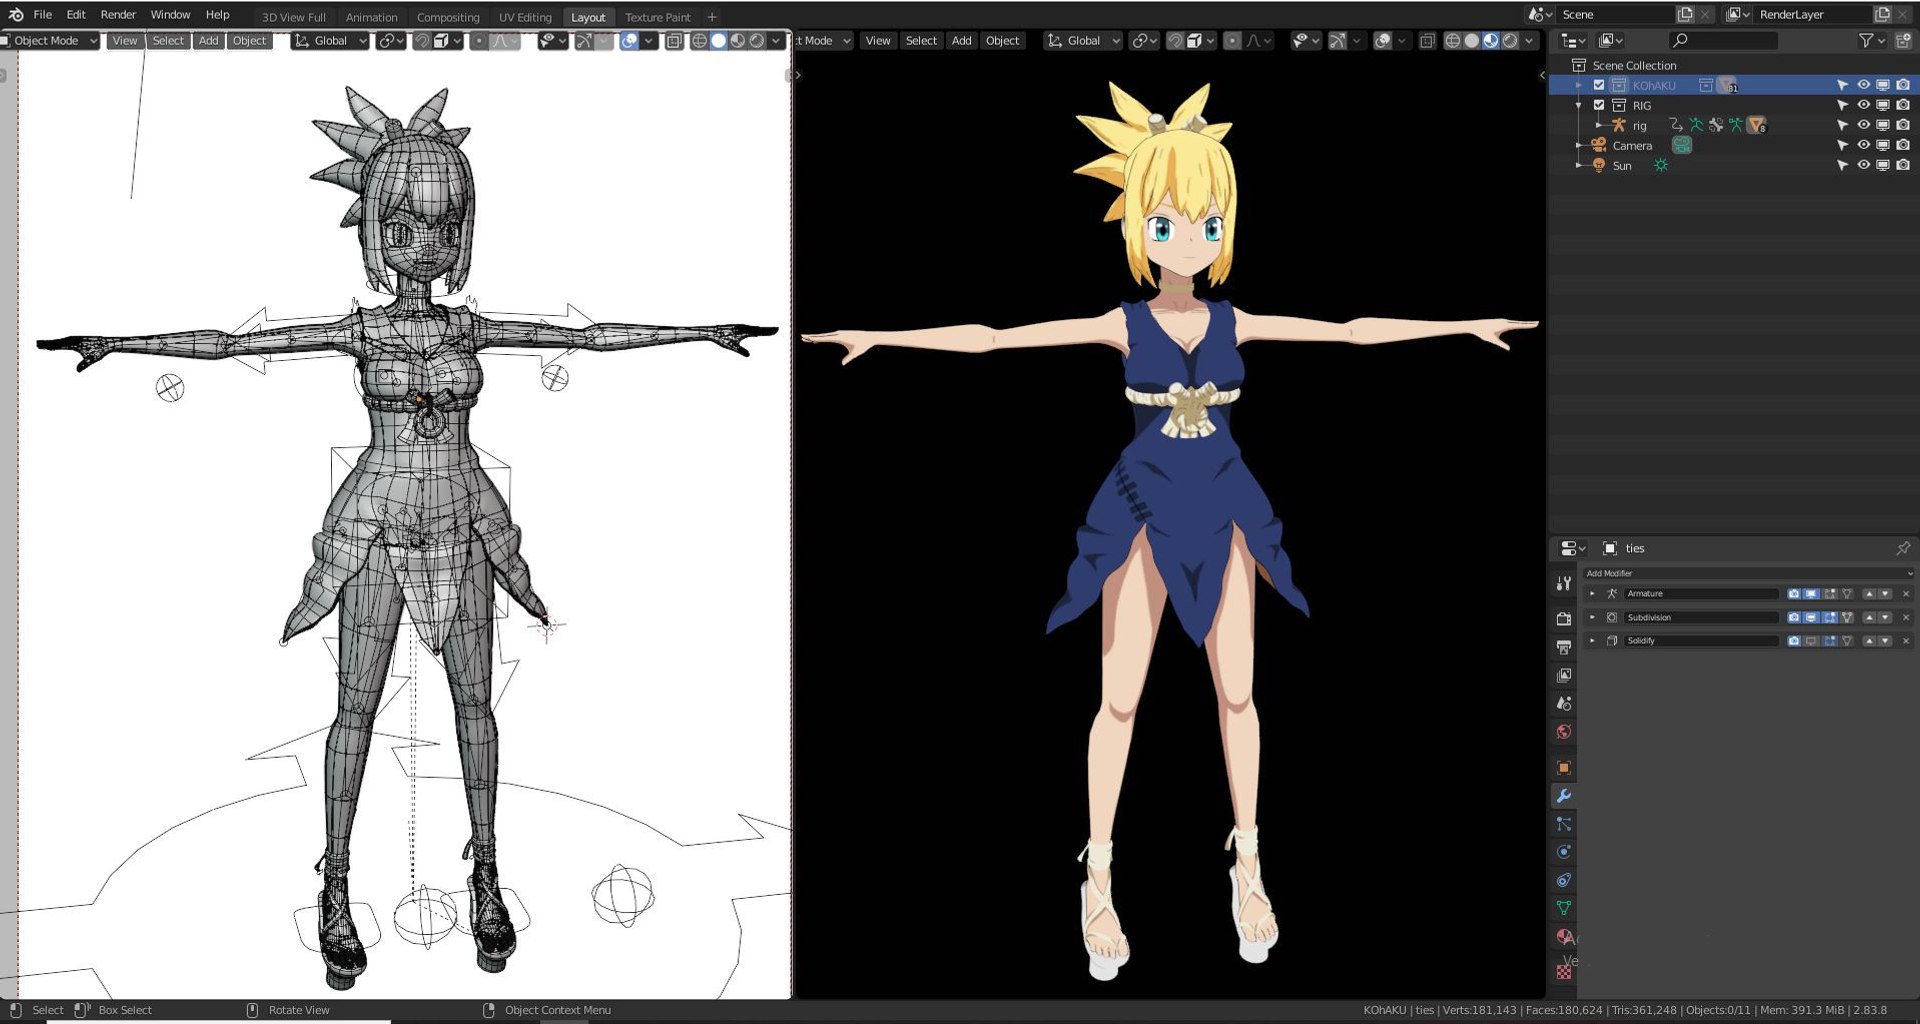Click the Scene name field
The image size is (1920, 1024).
click(x=1616, y=15)
